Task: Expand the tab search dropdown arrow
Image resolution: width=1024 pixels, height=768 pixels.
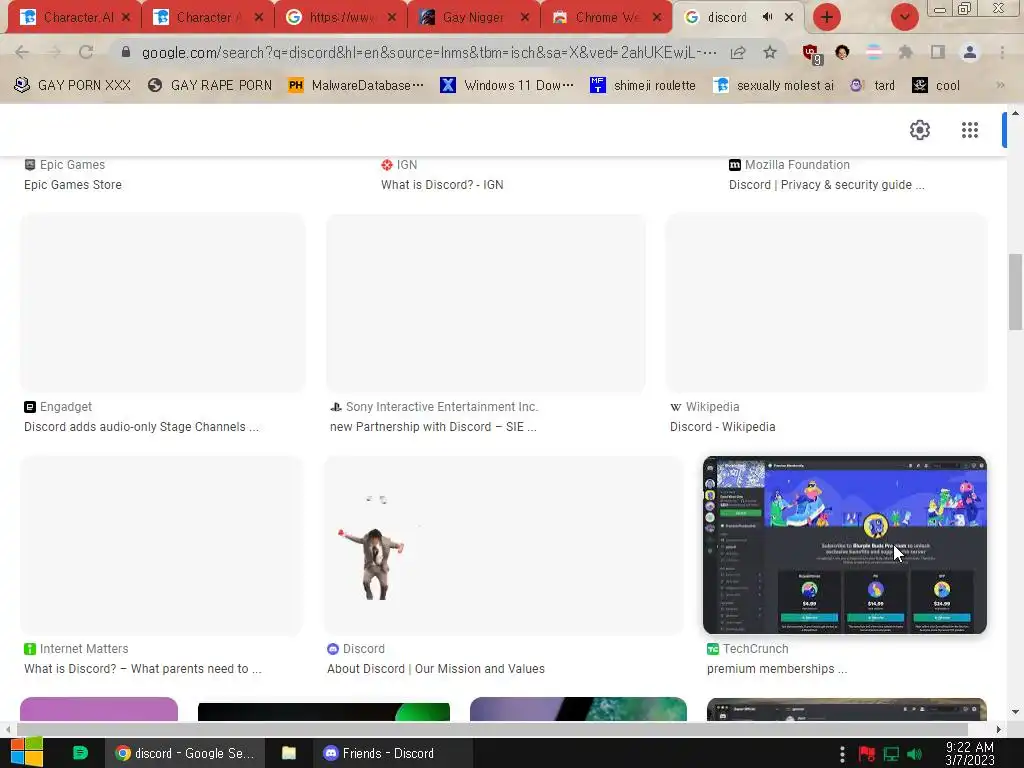Action: click(x=904, y=17)
